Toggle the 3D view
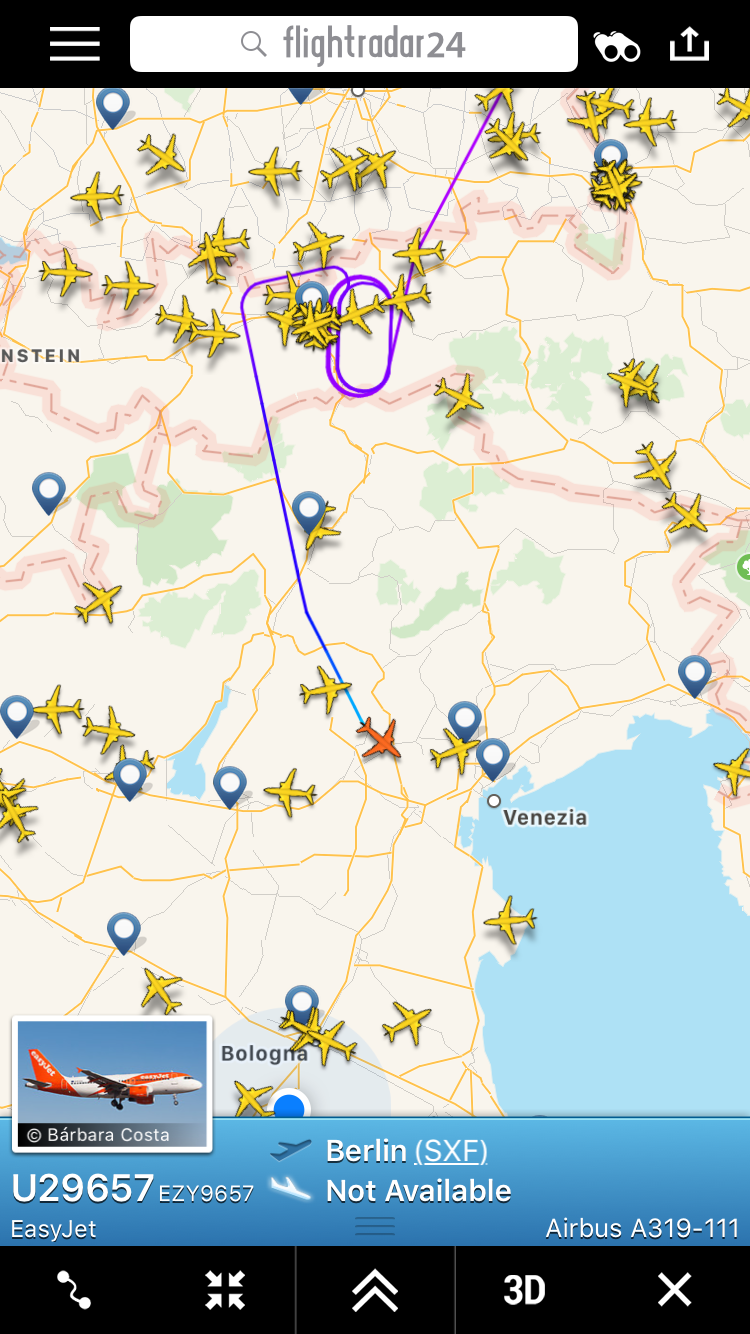The width and height of the screenshot is (750, 1334). [524, 1290]
